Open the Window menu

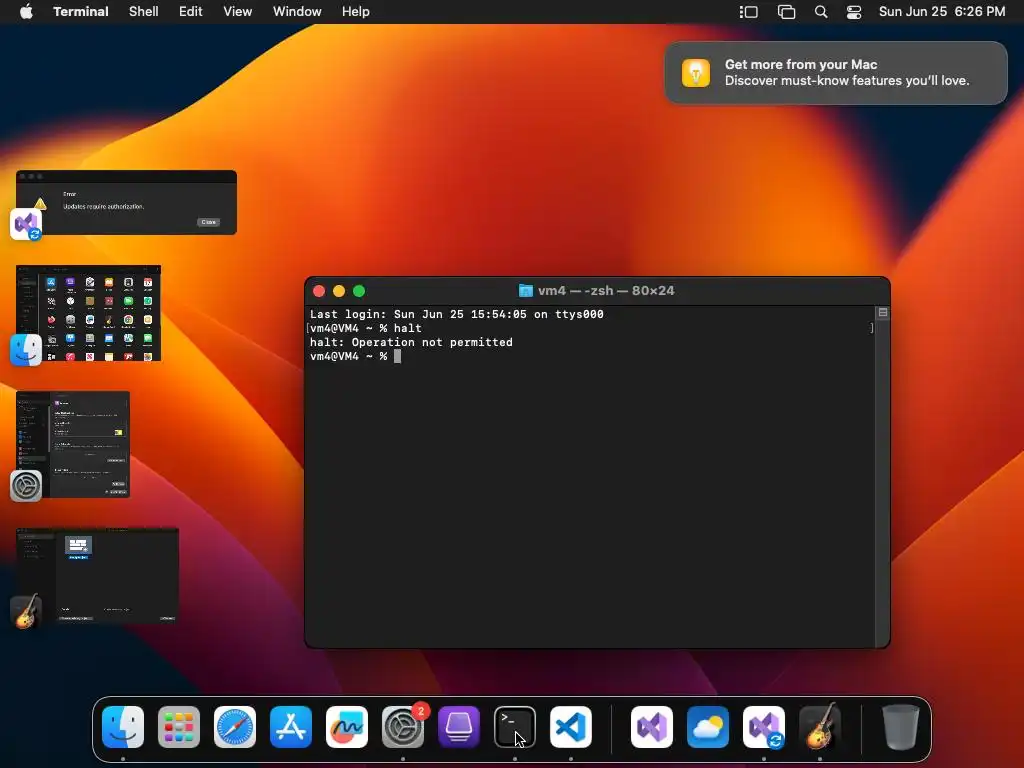pos(297,12)
